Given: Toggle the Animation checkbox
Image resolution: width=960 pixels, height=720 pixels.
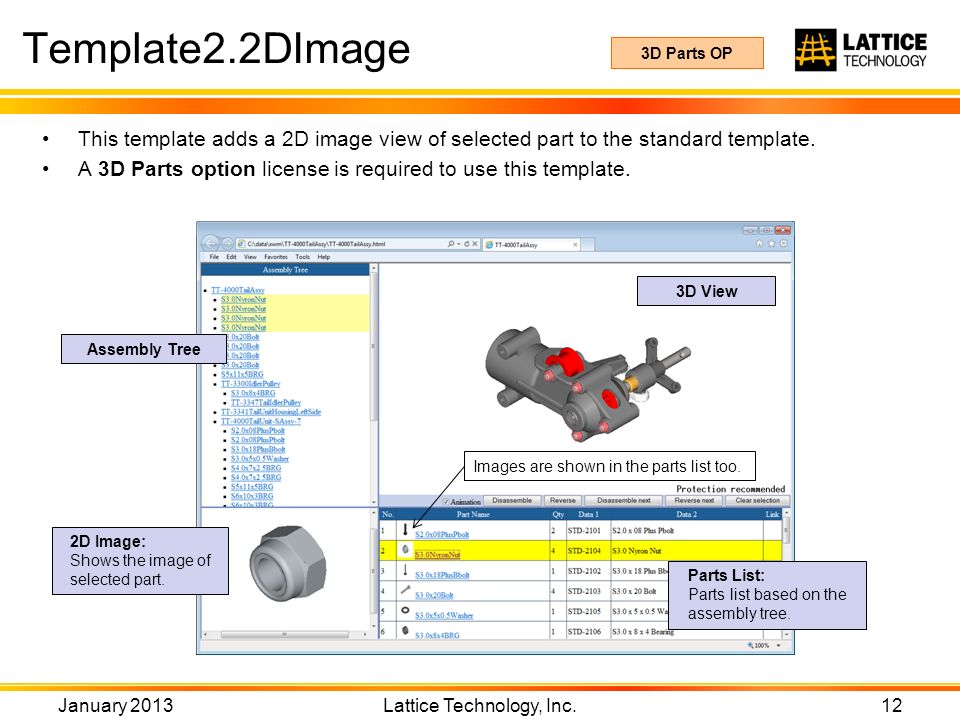Looking at the screenshot, I should [x=446, y=501].
